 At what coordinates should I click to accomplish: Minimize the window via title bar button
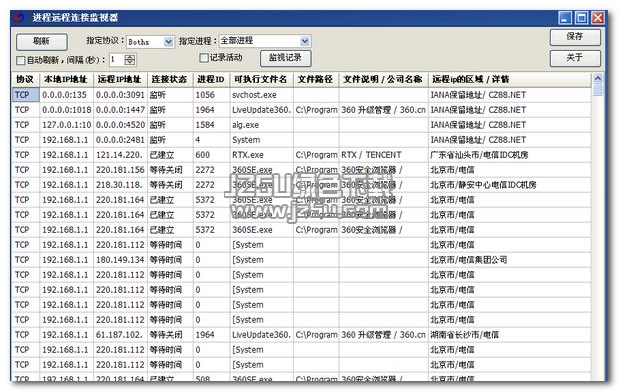tap(565, 18)
